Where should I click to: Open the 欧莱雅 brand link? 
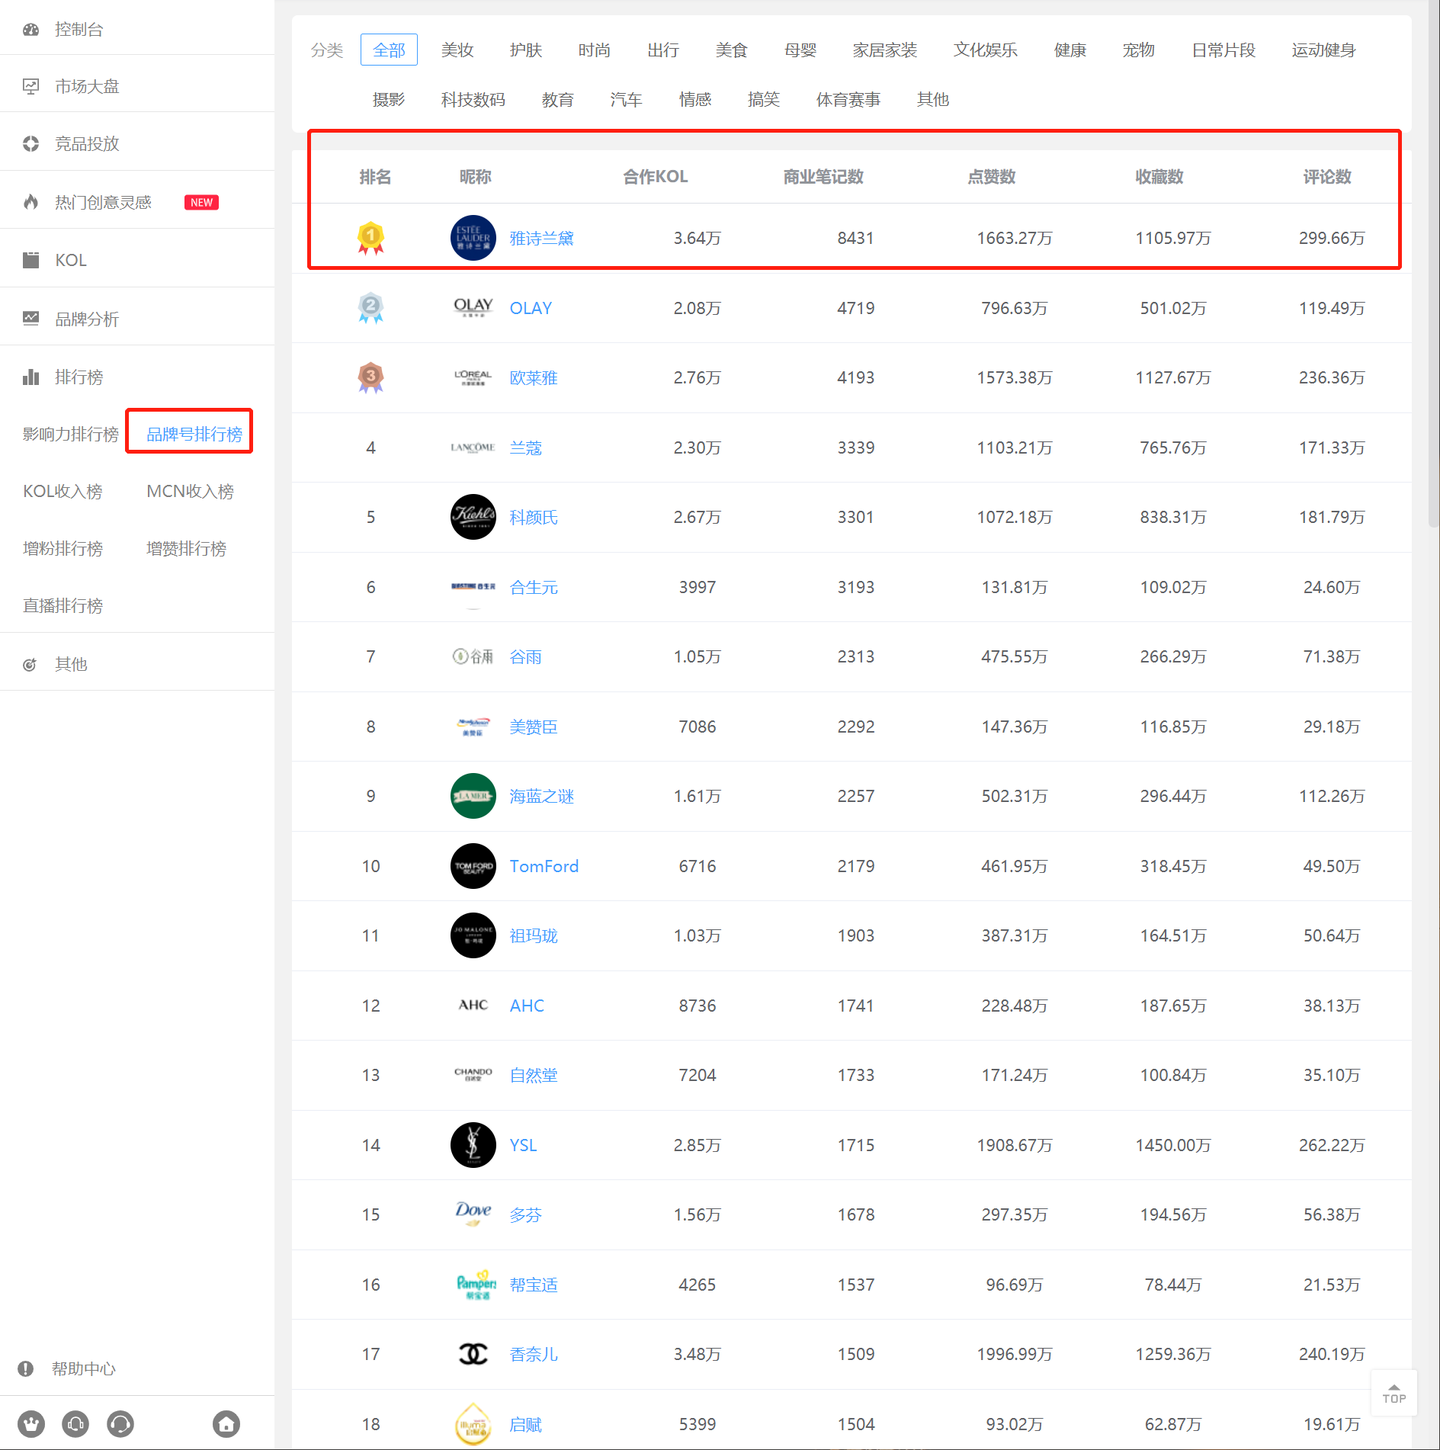coord(533,378)
